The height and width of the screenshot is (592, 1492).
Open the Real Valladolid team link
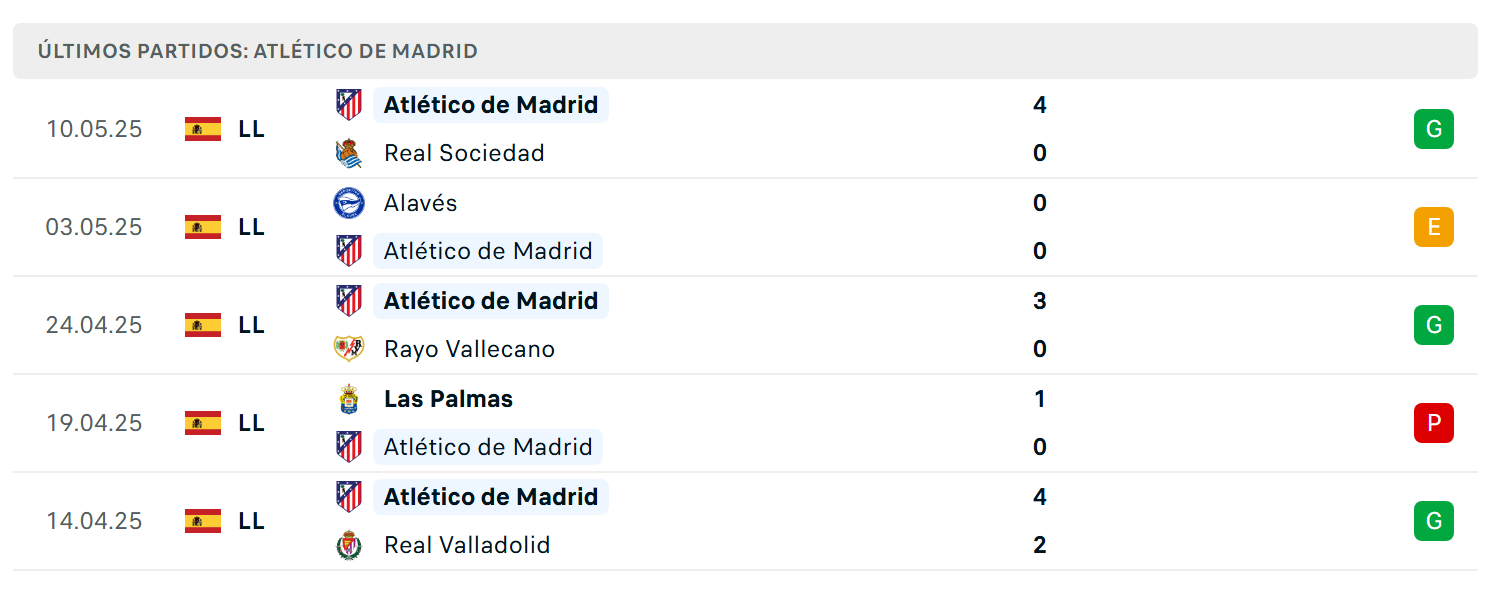pos(467,545)
